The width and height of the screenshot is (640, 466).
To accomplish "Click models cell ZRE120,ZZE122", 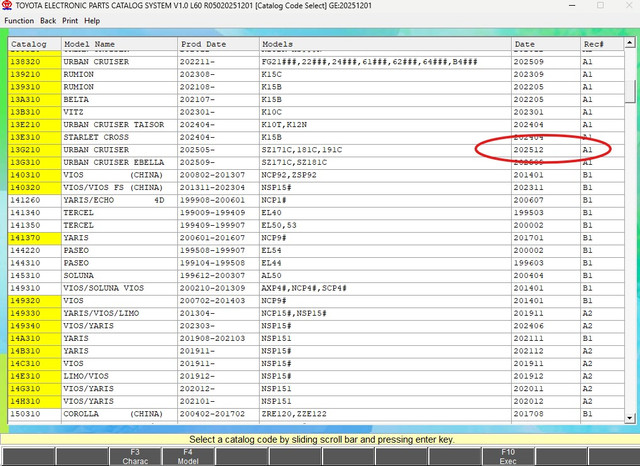I will pos(385,414).
